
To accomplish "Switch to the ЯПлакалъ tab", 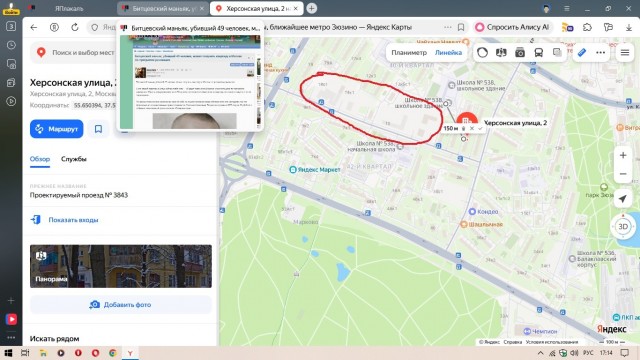I will tap(69, 8).
